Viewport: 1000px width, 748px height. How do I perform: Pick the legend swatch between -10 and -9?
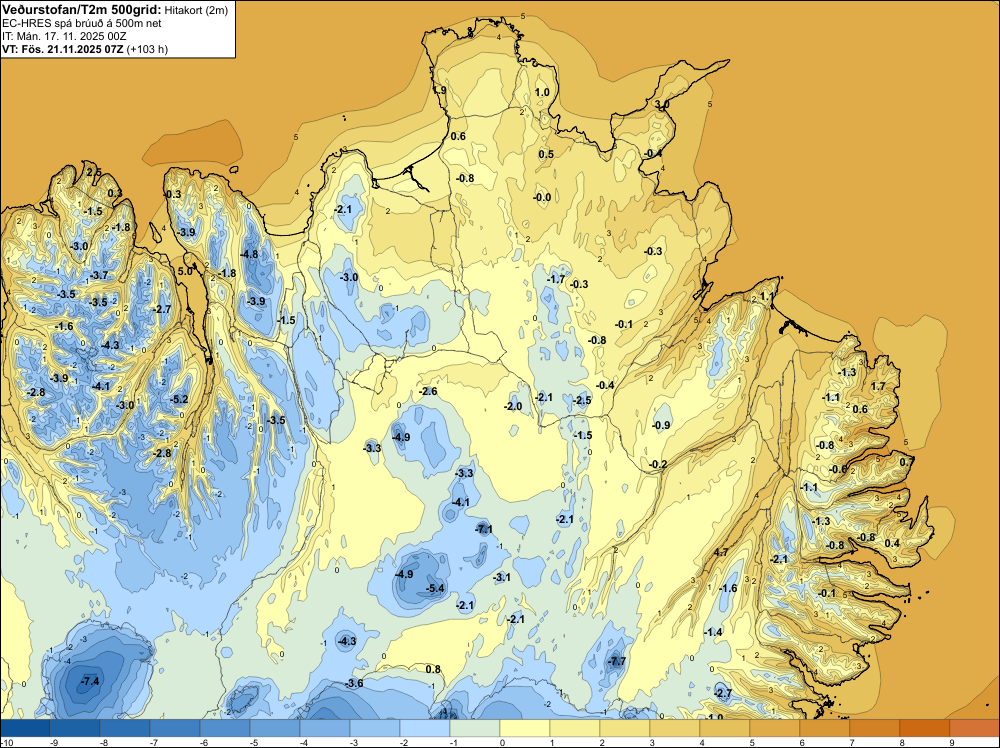coord(25,728)
